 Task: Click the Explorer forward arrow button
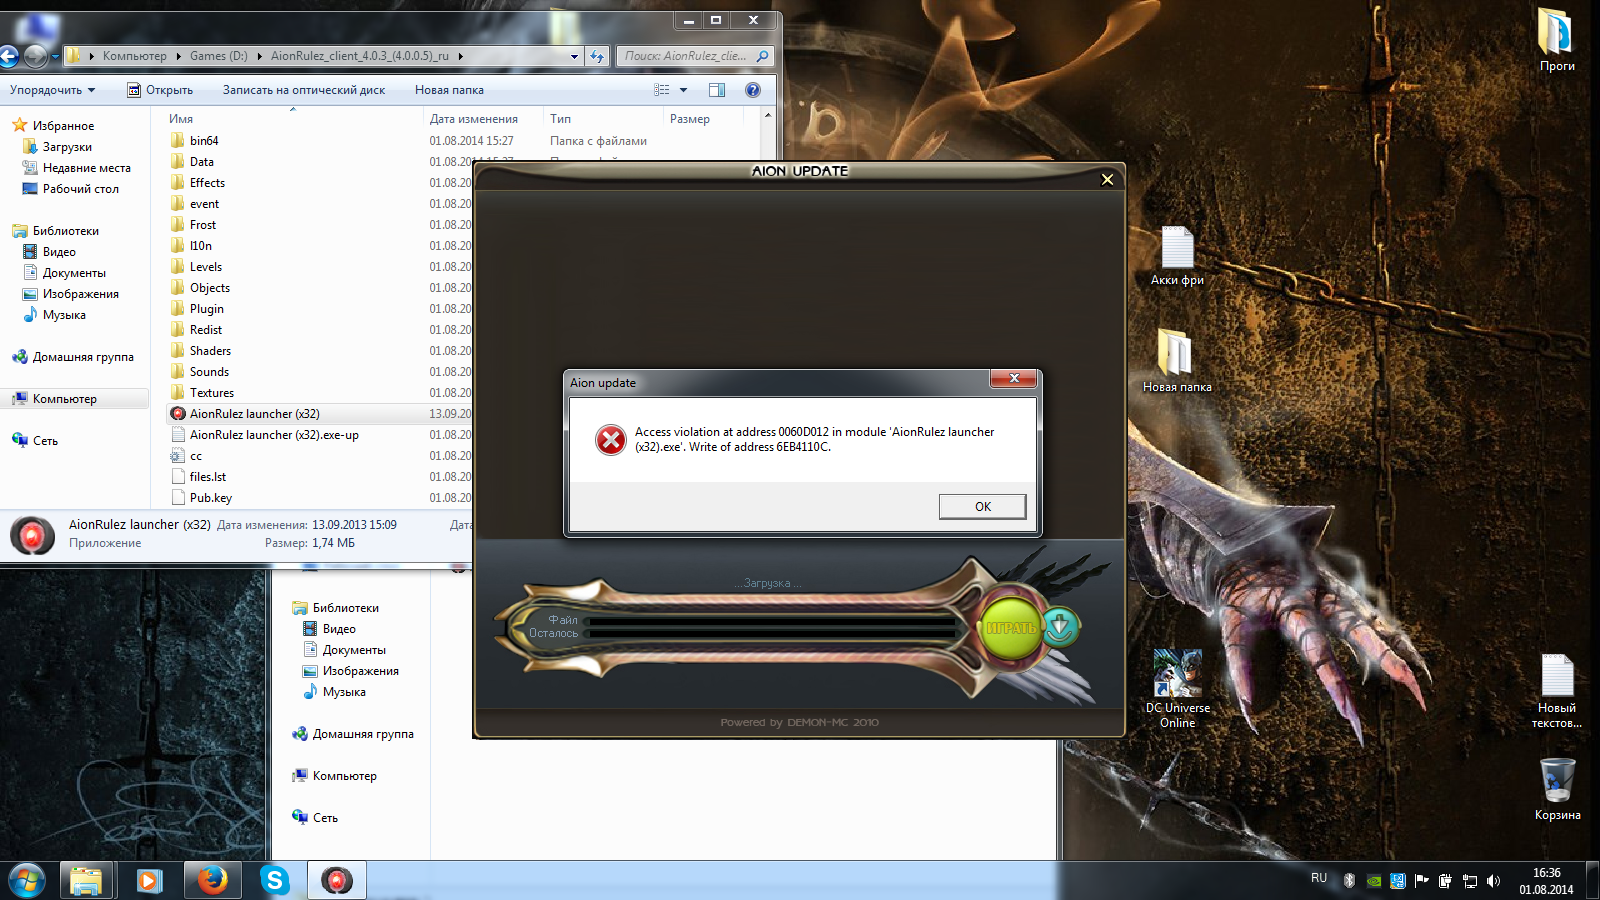point(35,56)
